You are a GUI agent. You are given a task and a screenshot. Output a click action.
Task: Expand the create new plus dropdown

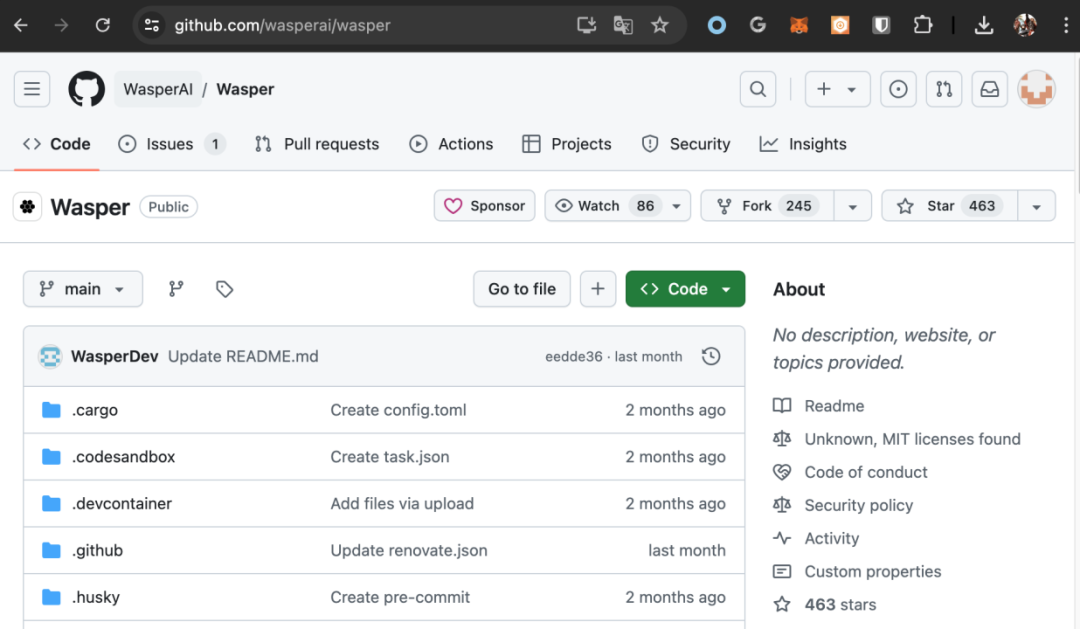[x=838, y=89]
